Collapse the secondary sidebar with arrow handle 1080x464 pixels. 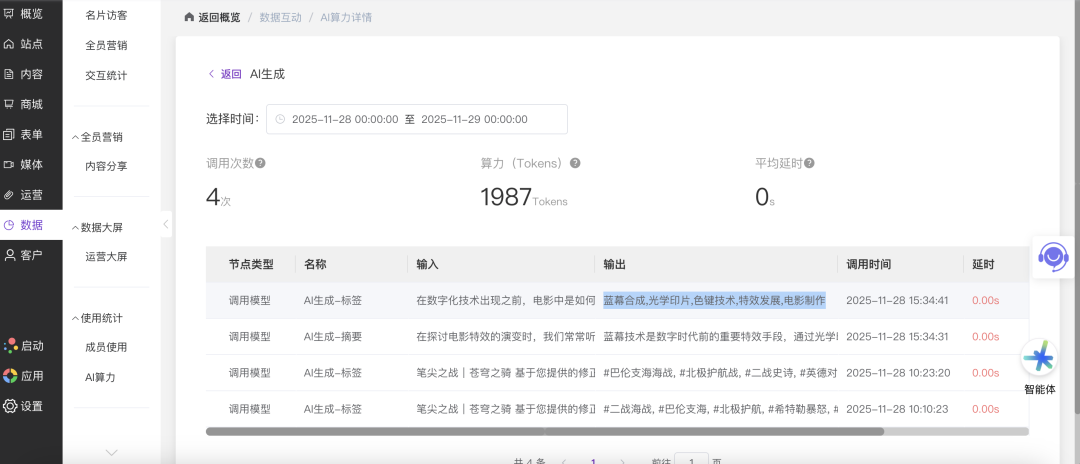click(x=166, y=224)
